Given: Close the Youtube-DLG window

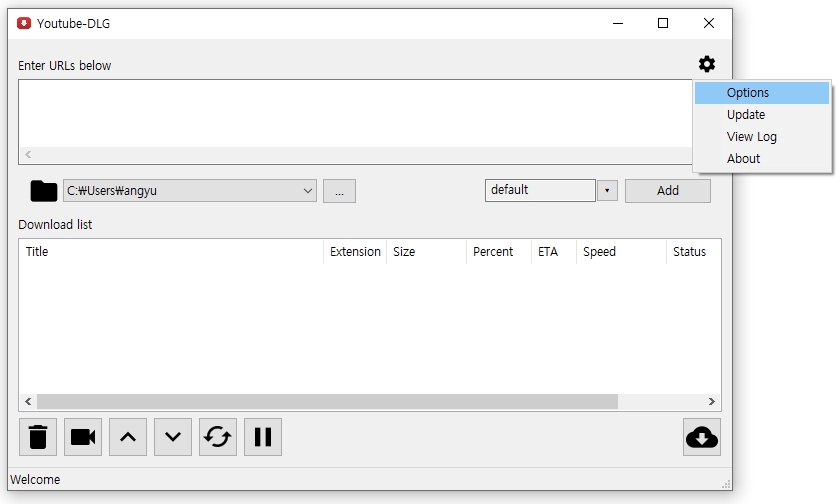Looking at the screenshot, I should pyautogui.click(x=708, y=23).
